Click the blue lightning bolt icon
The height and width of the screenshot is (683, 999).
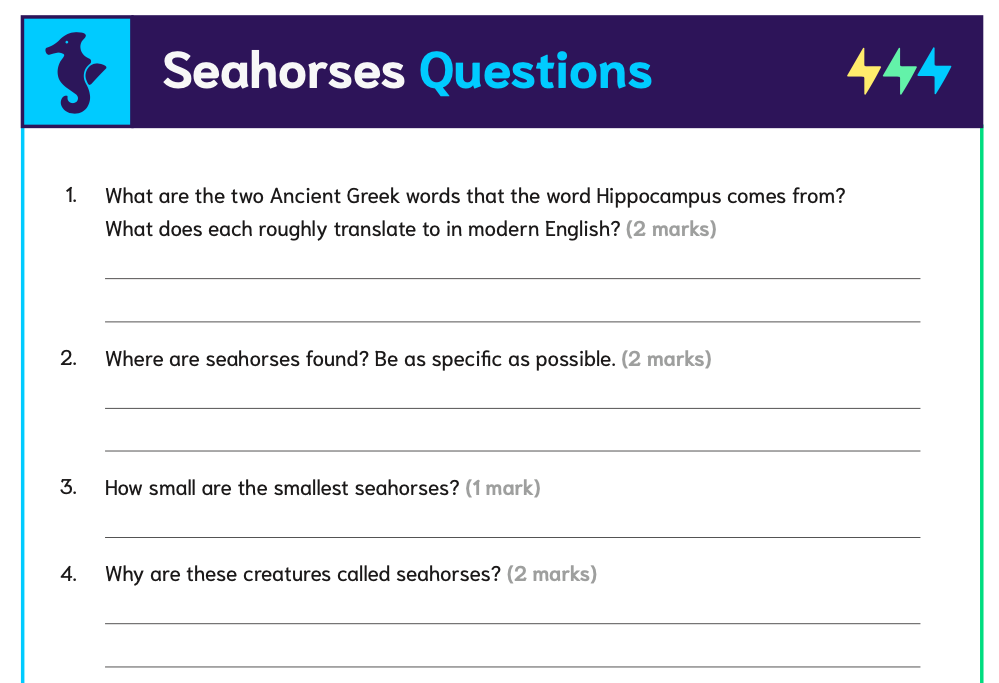pyautogui.click(x=934, y=71)
